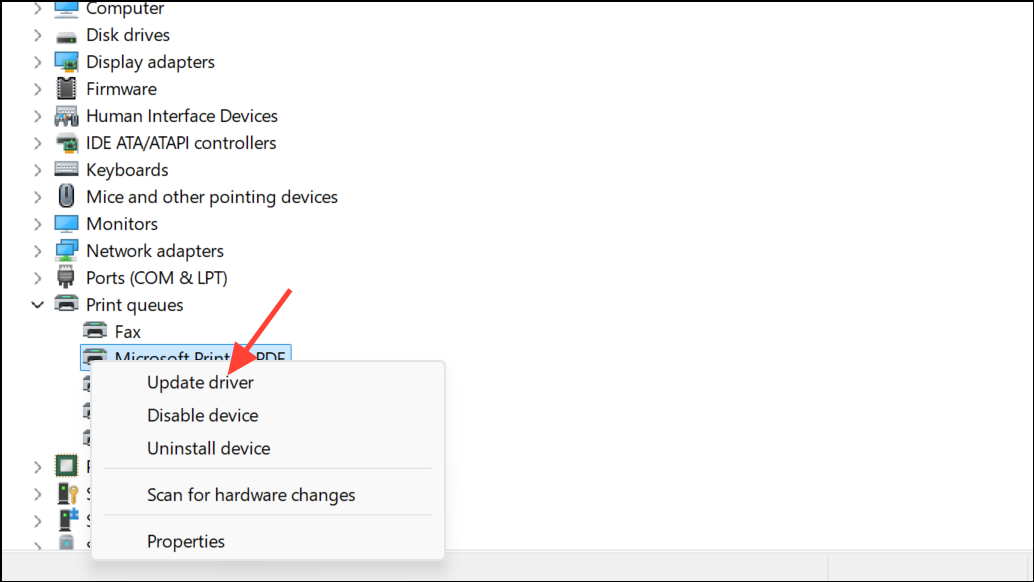Collapse the Print queues category
1034x582 pixels.
[x=38, y=305]
